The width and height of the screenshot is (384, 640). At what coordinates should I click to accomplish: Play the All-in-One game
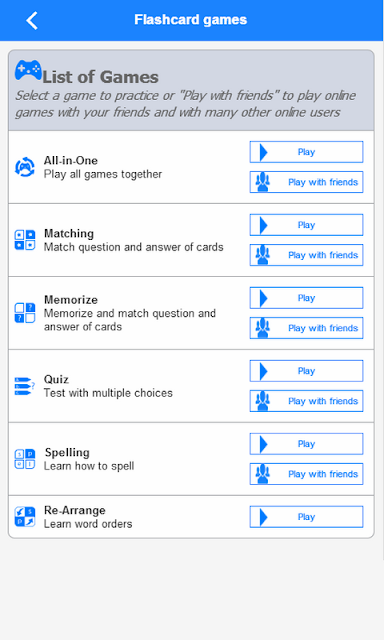(x=306, y=152)
